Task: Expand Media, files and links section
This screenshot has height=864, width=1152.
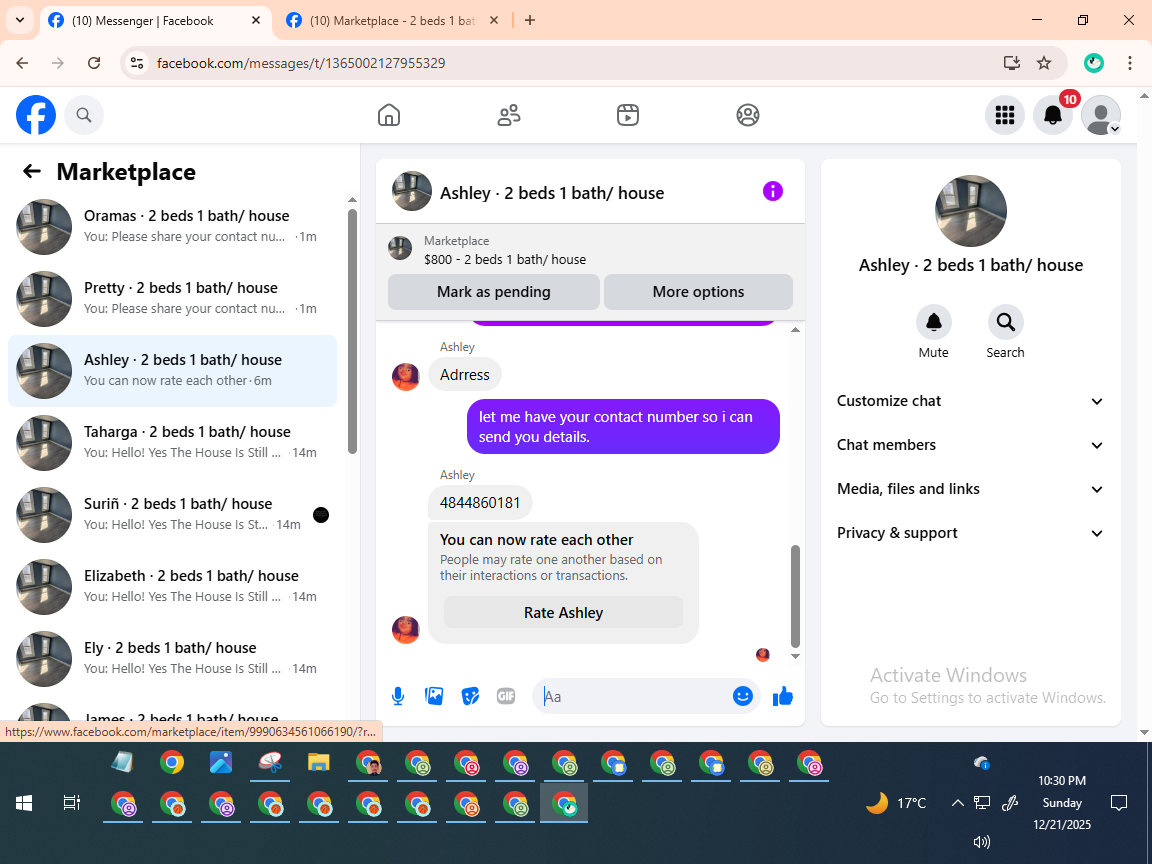Action: point(970,489)
